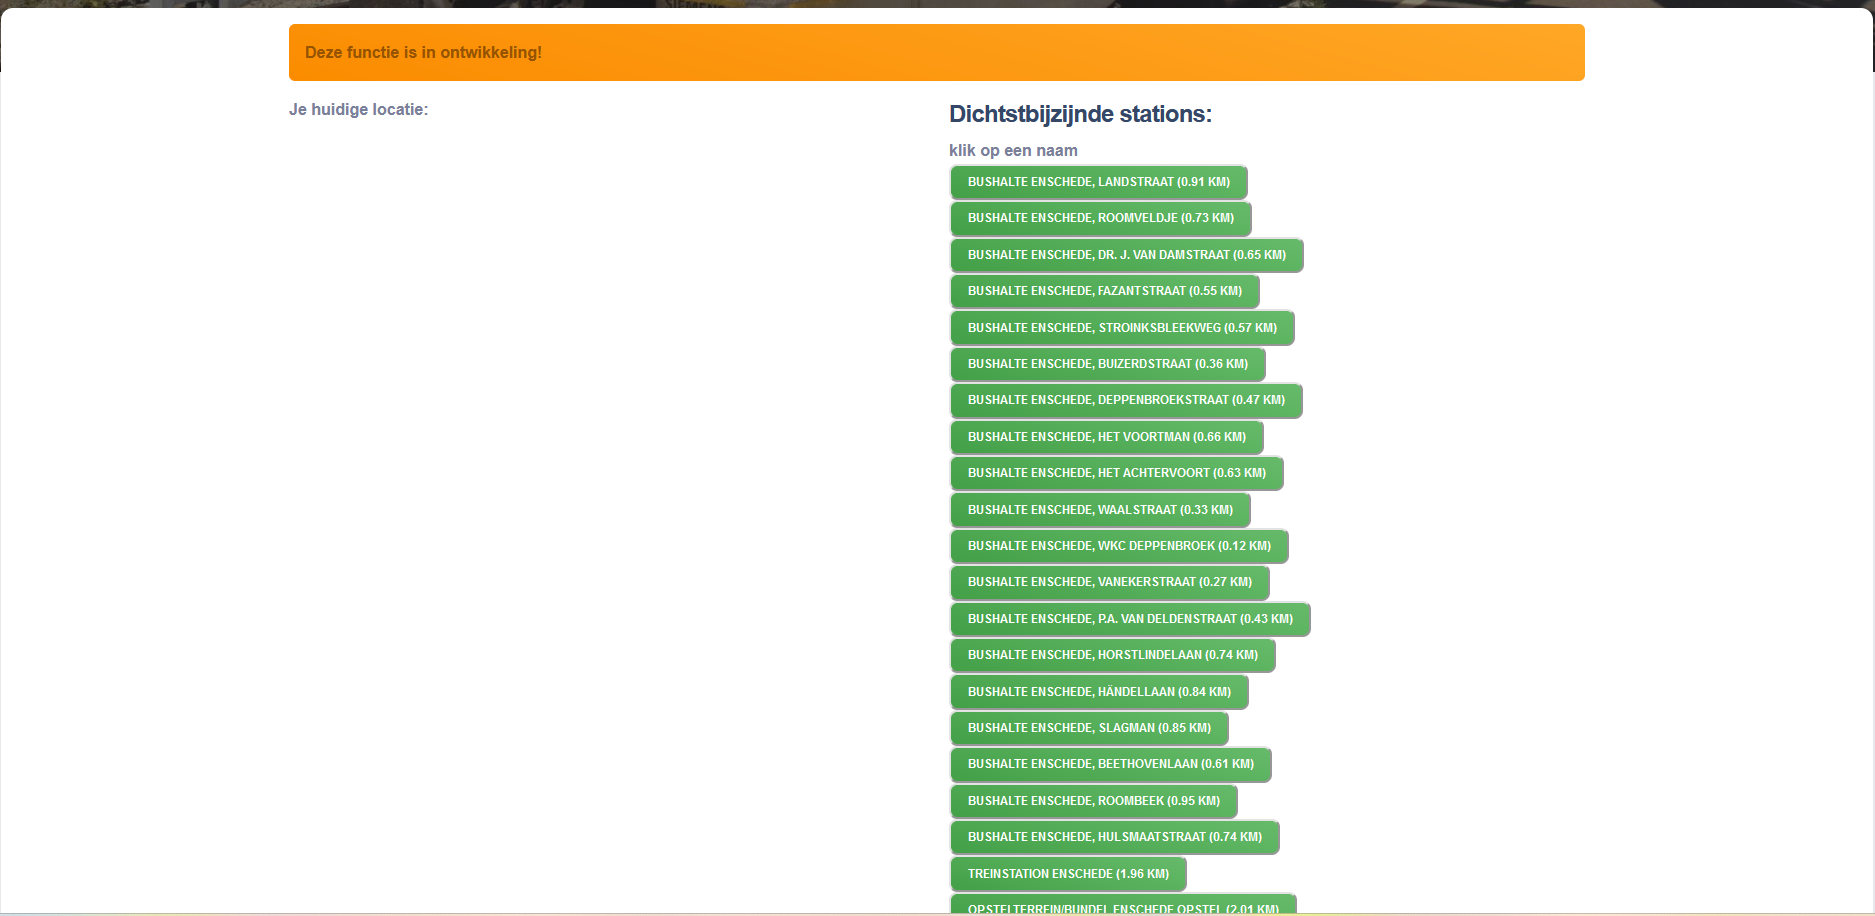Click the Landstraat bus stop button
This screenshot has width=1875, height=916.
[1098, 182]
